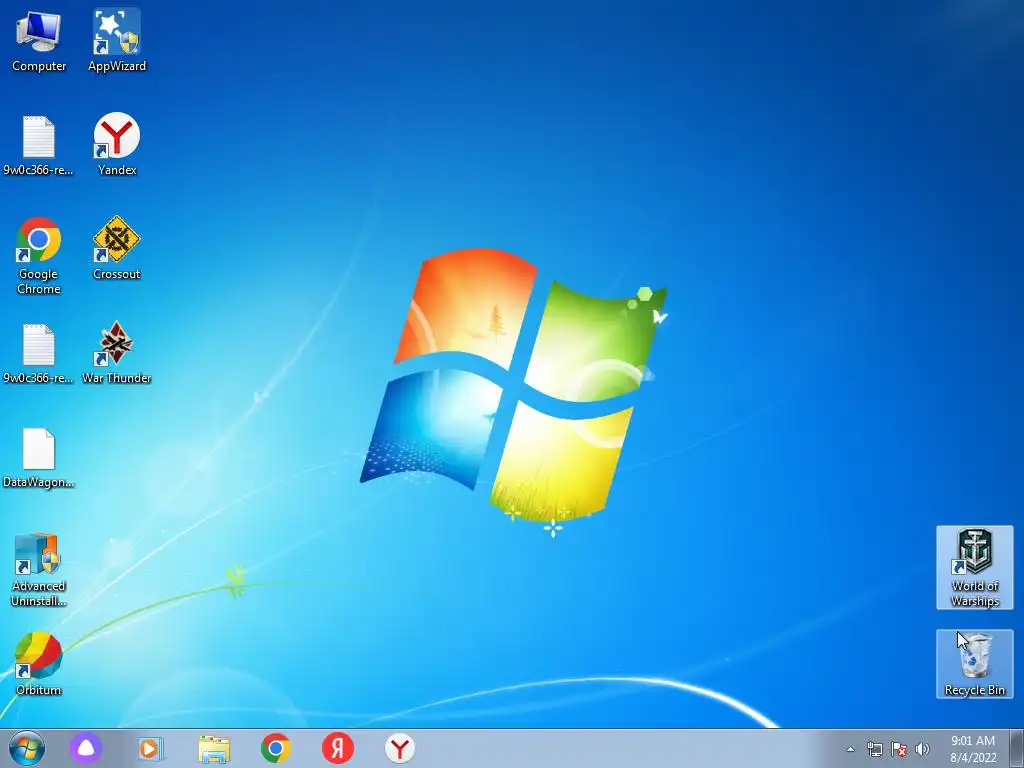Open the purple Alice assistant taskbar icon
Screen dimensions: 1024x768
[86, 748]
